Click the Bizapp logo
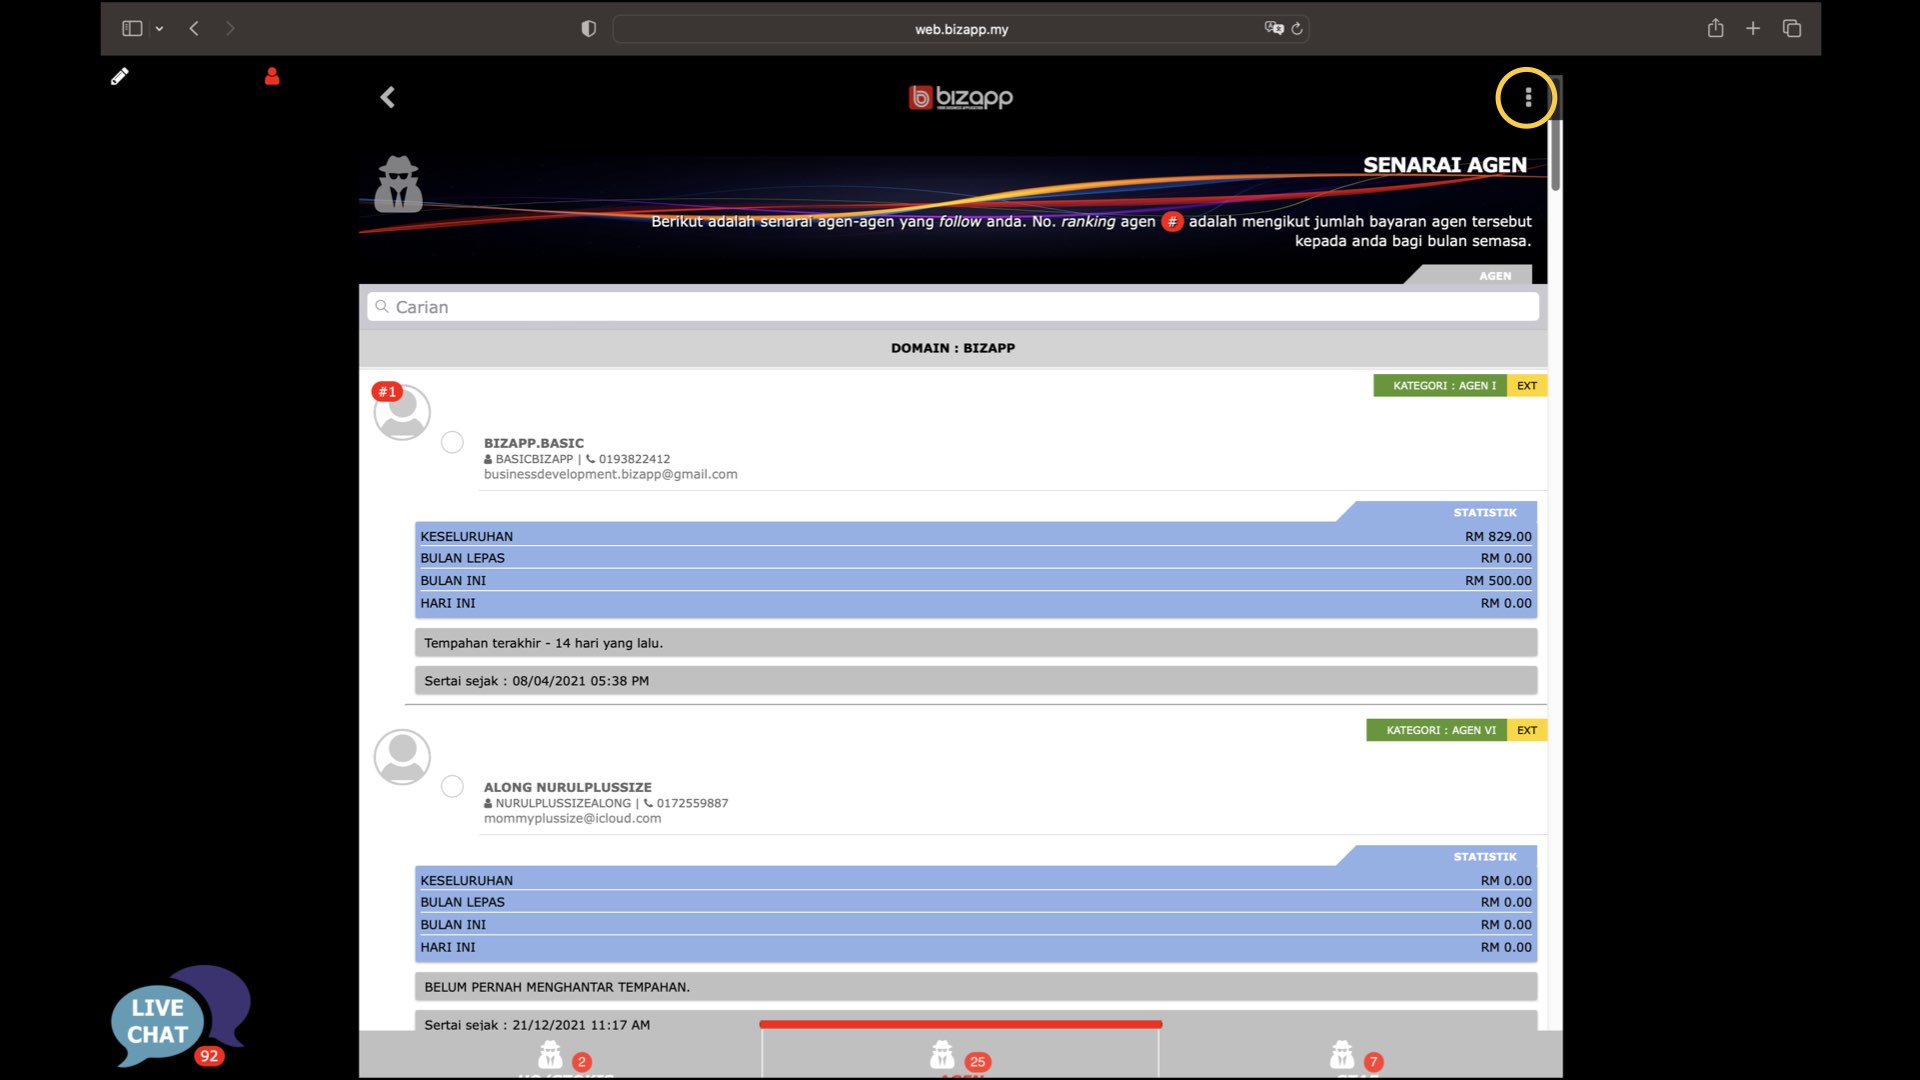 tap(960, 97)
